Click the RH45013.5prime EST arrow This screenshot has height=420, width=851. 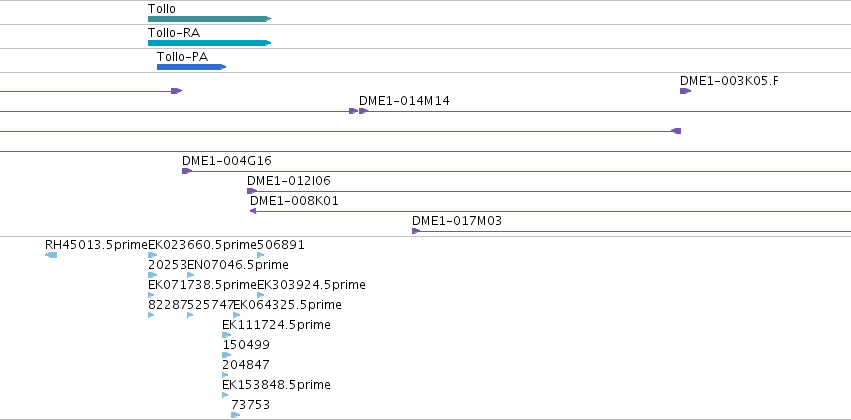tap(51, 255)
